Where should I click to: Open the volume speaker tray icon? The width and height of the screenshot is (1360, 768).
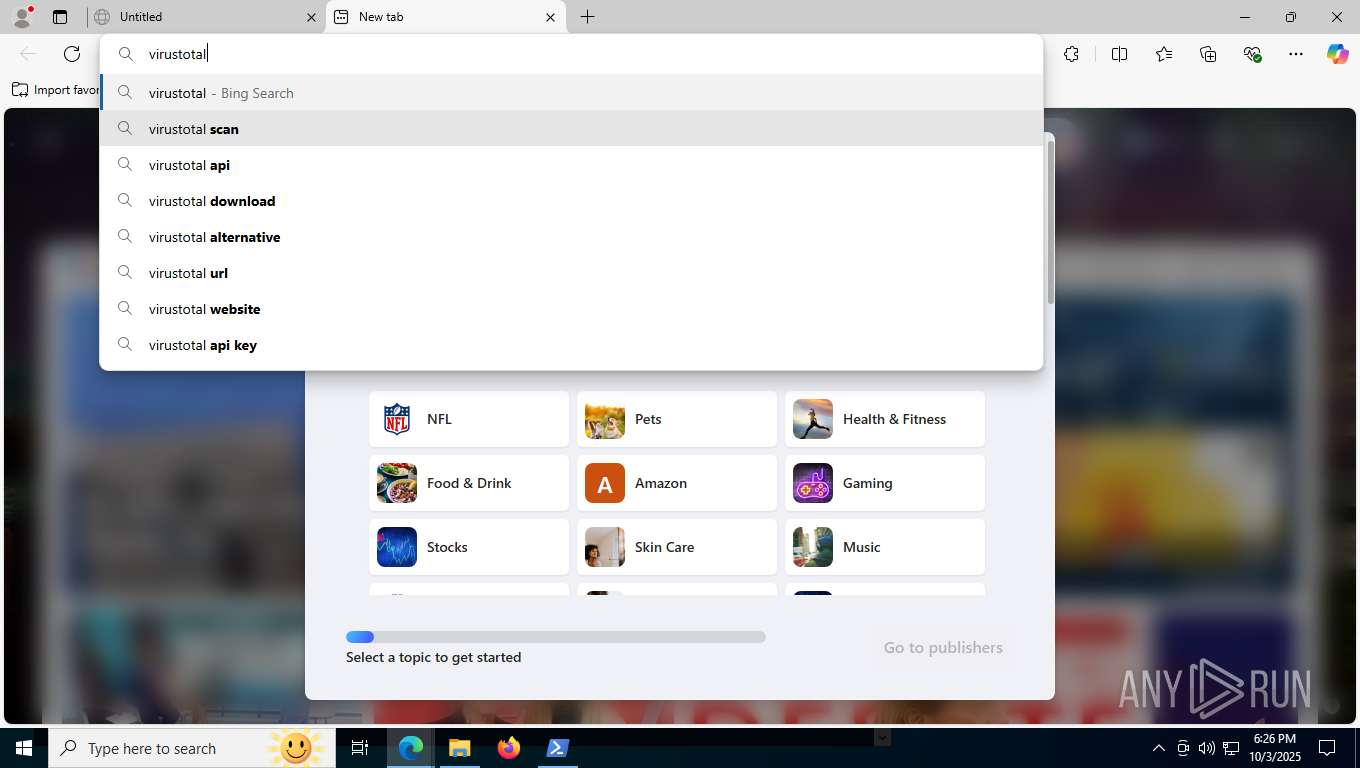pyautogui.click(x=1206, y=748)
